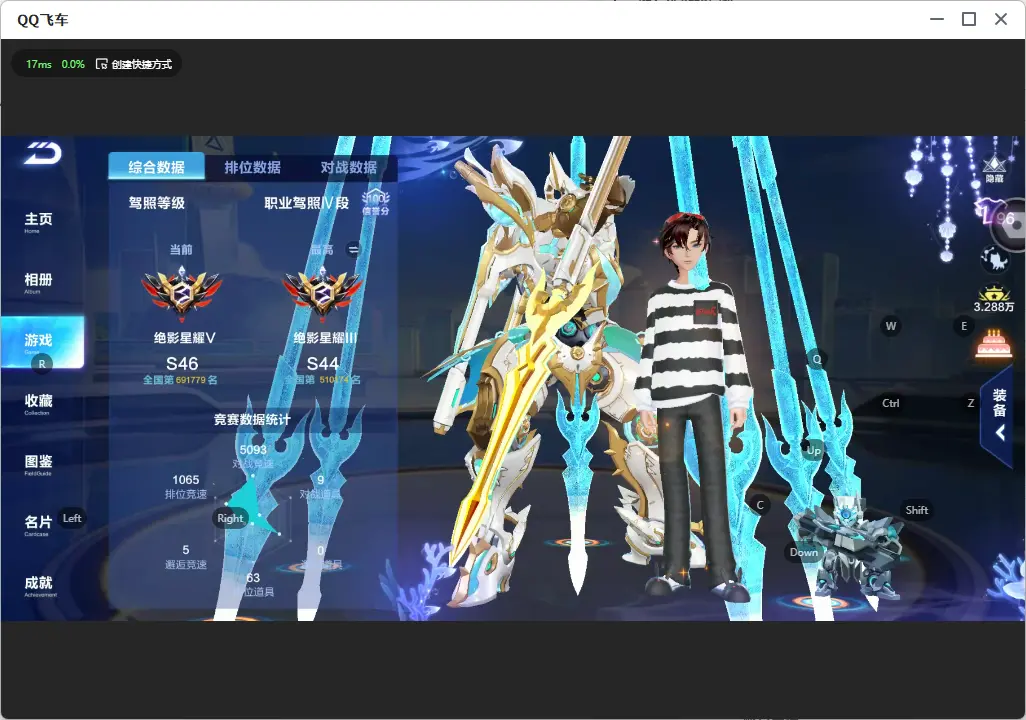The image size is (1026, 720).
Task: Click the birthday cake icon
Action: (994, 344)
